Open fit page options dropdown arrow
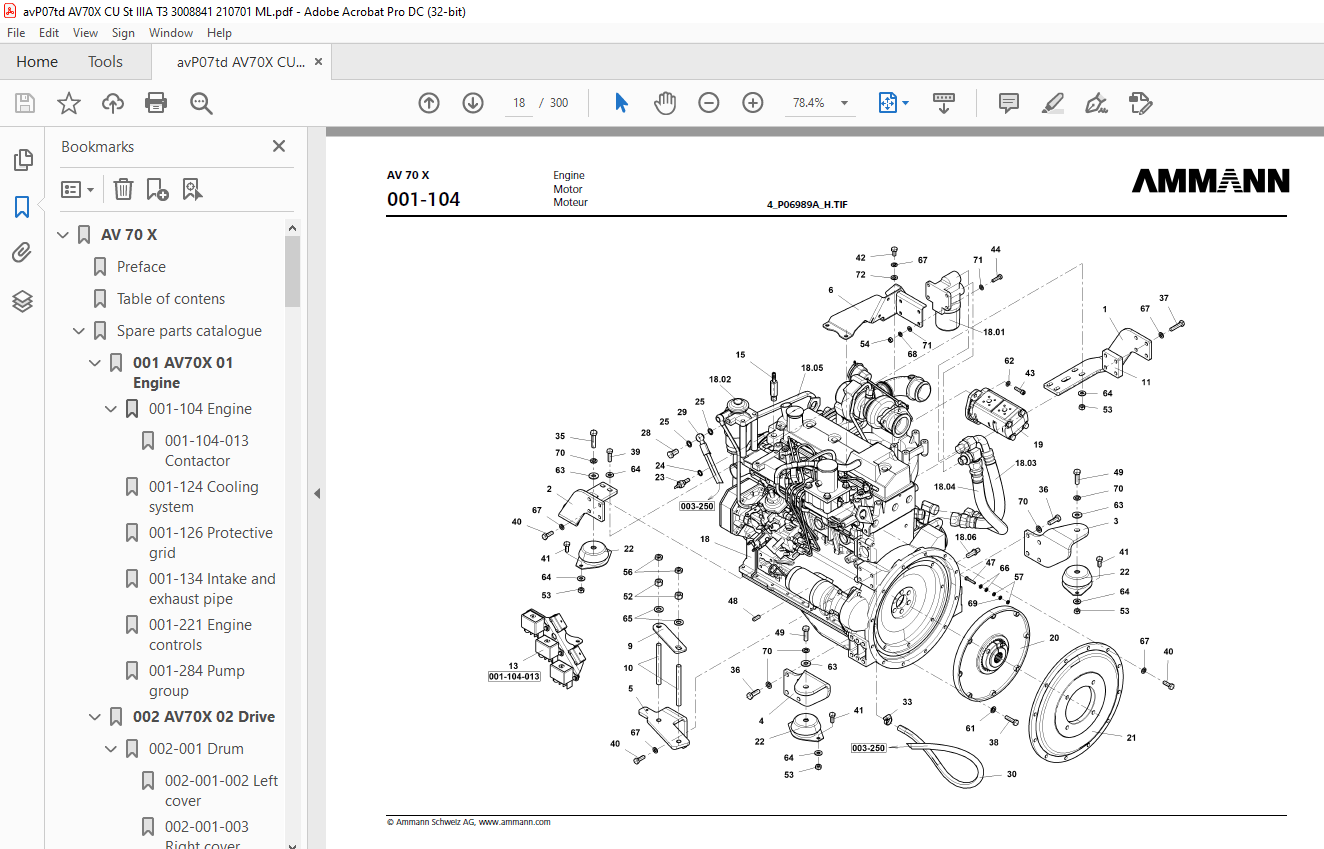This screenshot has height=849, width=1324. [x=905, y=103]
